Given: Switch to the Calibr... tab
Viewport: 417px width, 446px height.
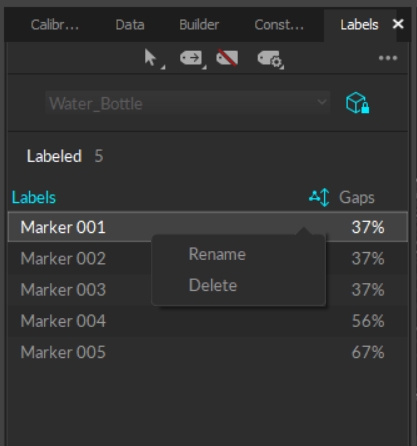Looking at the screenshot, I should click(x=55, y=25).
